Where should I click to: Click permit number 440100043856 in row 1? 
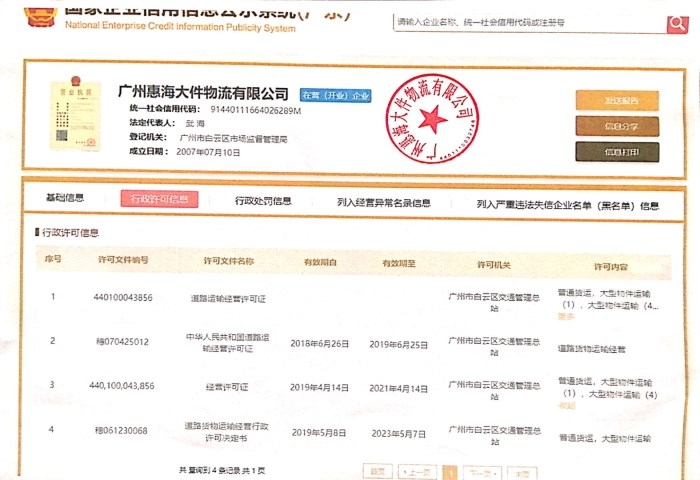coord(123,297)
